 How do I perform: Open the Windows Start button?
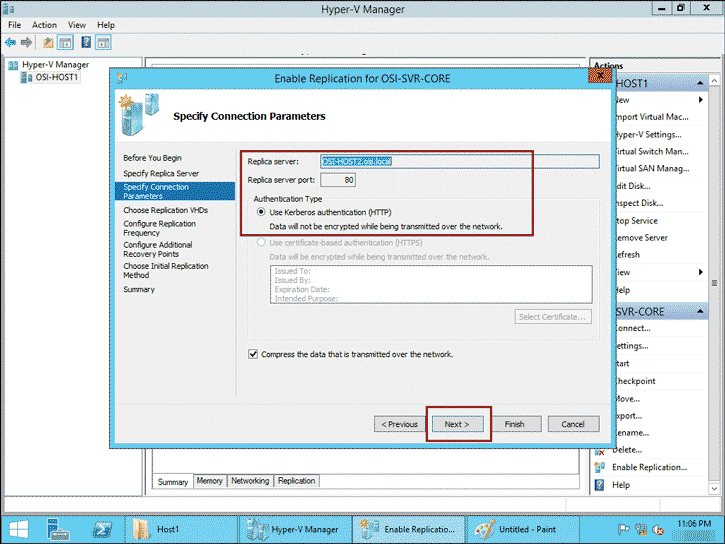coord(19,530)
